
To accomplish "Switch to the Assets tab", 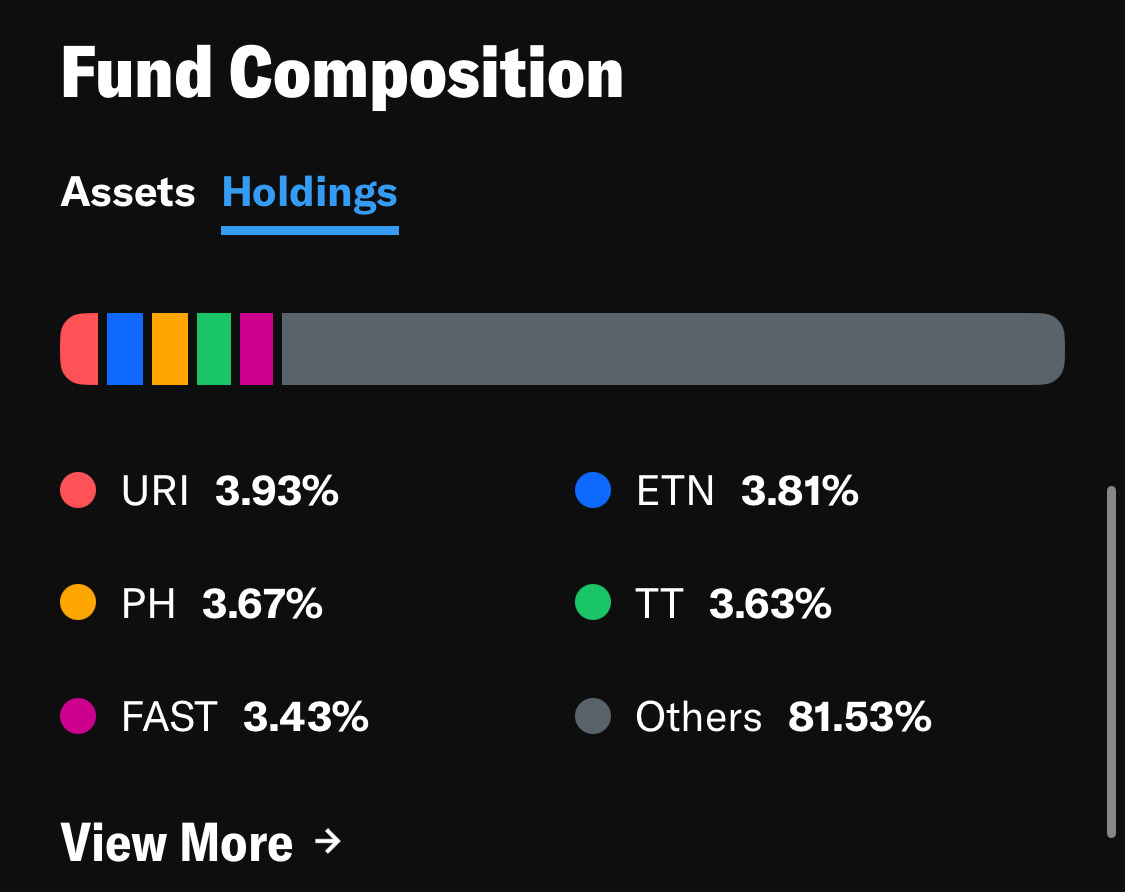I will pyautogui.click(x=128, y=193).
